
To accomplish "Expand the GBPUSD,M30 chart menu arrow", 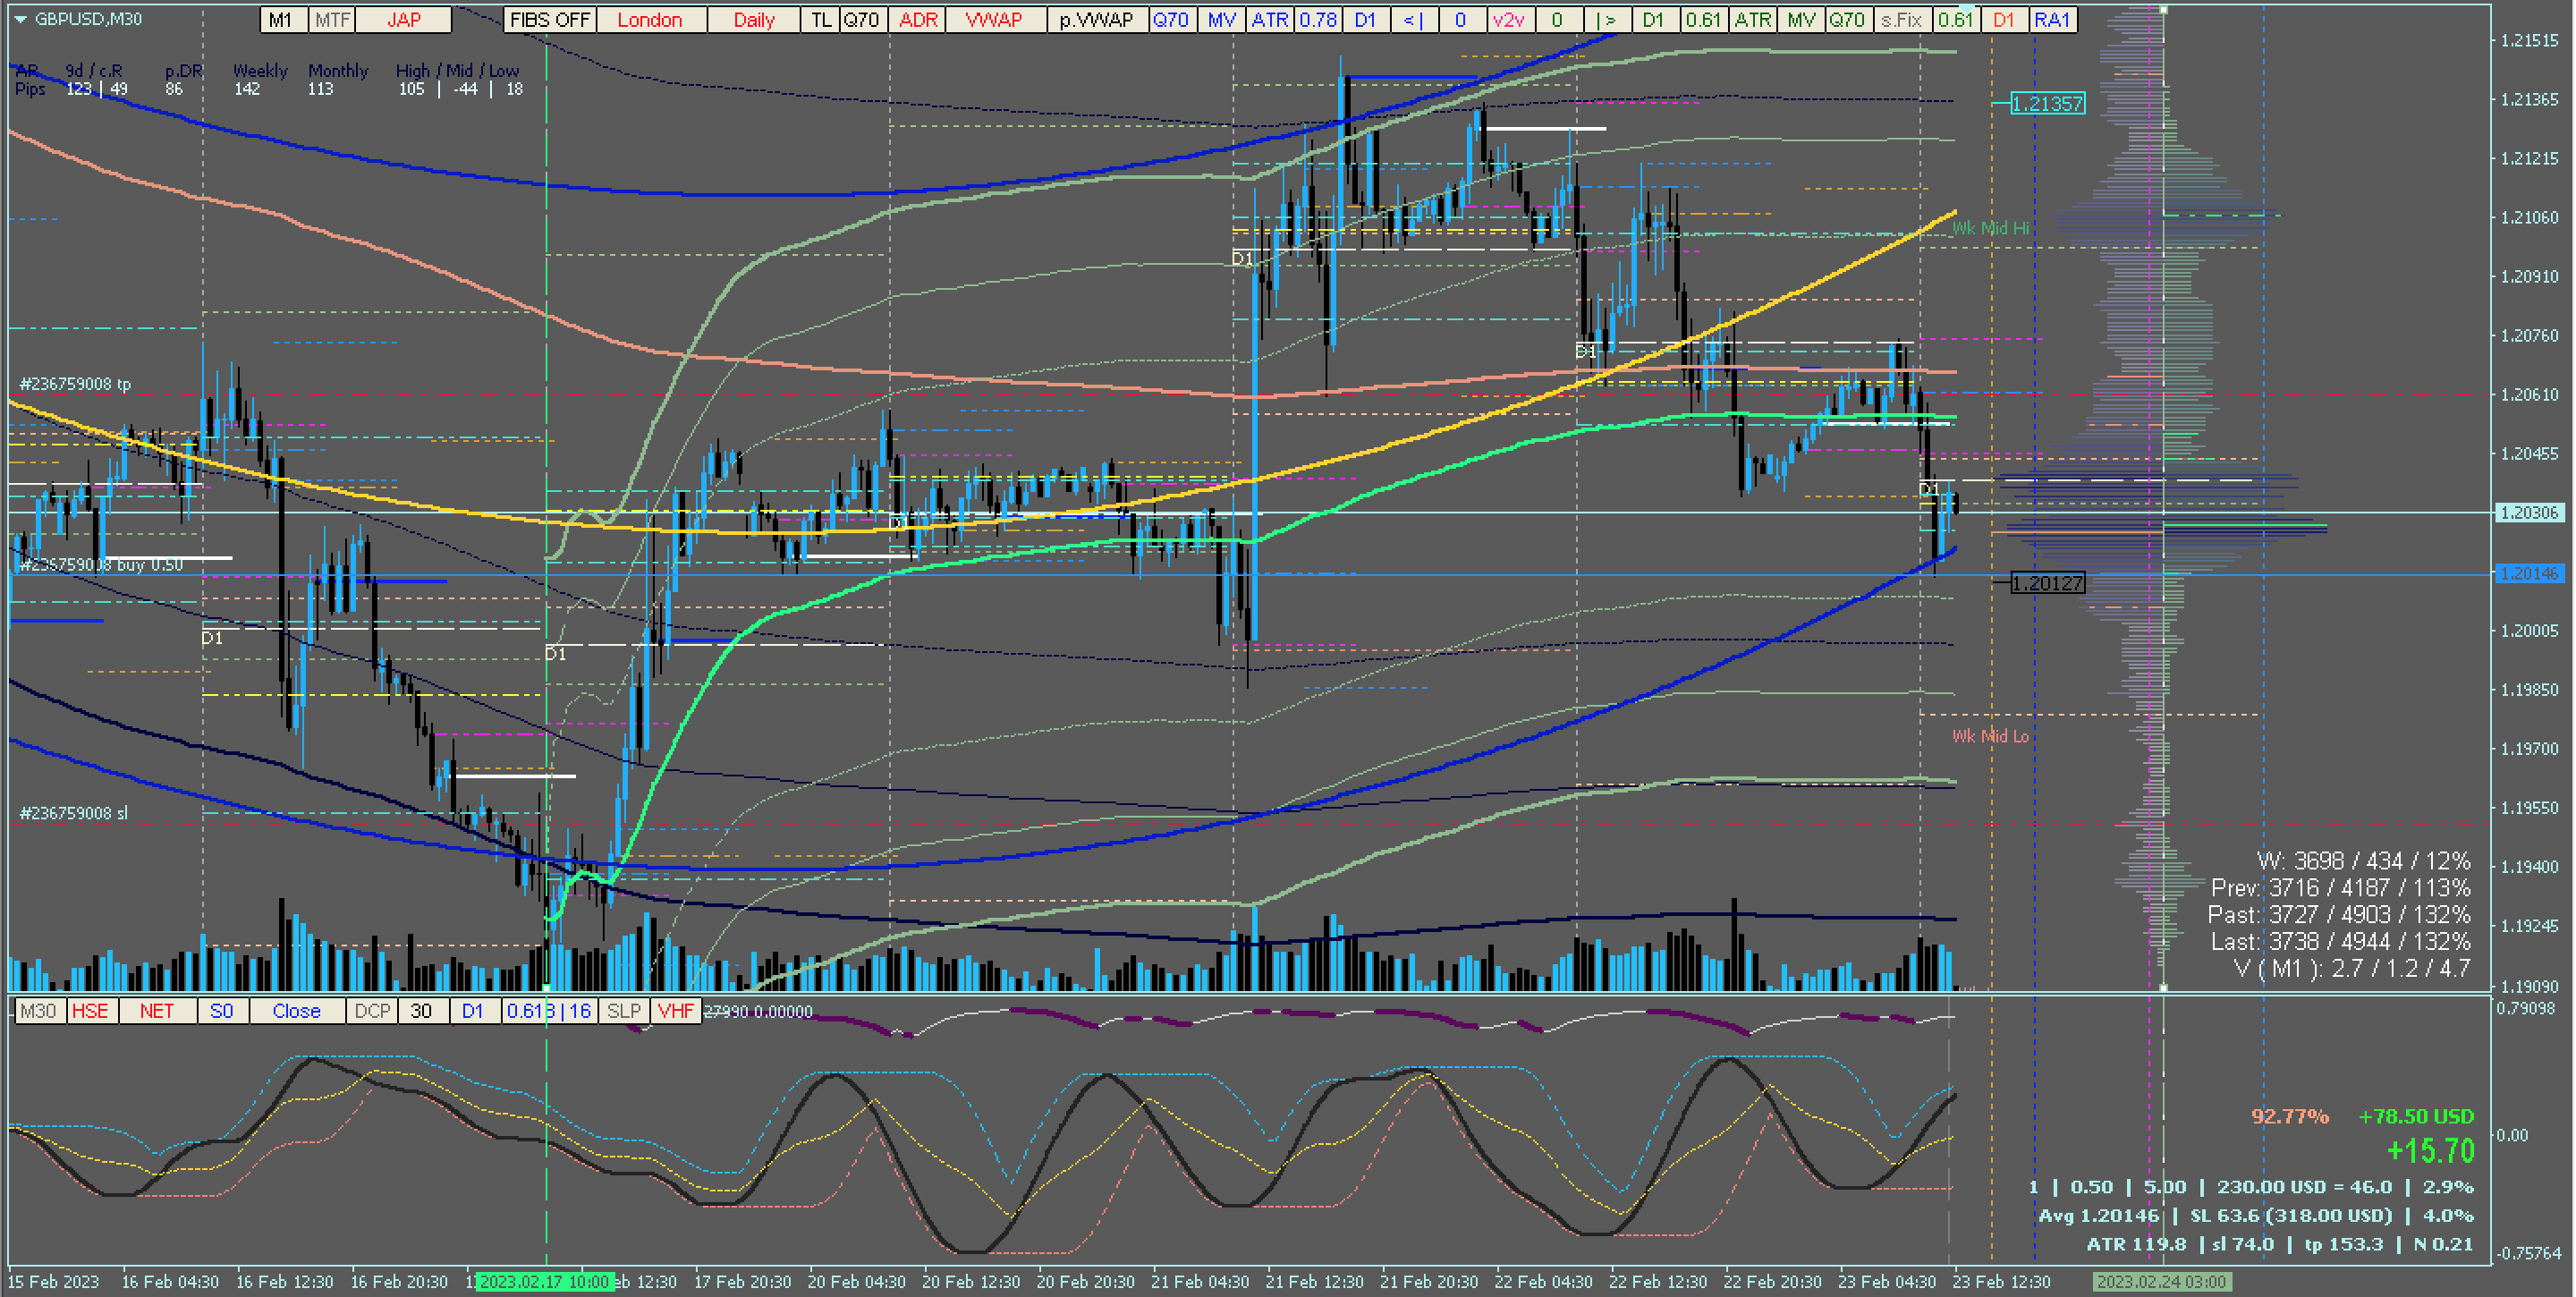I will [x=20, y=19].
